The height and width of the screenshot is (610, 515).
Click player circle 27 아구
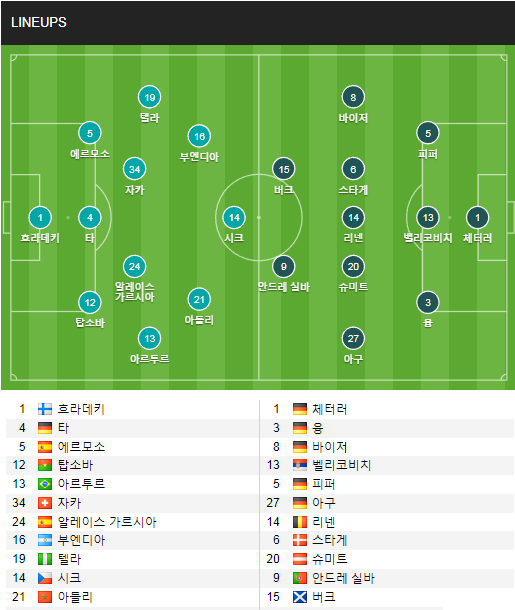353,338
